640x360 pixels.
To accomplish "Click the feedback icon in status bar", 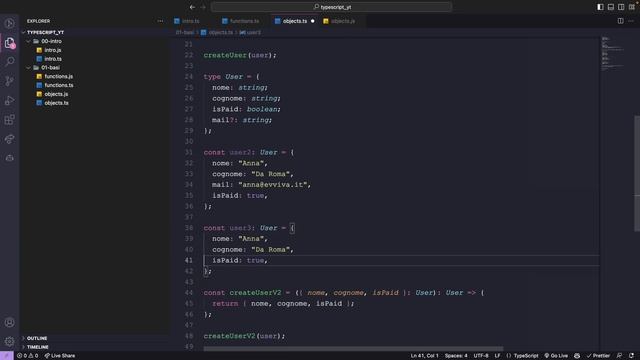I will coord(619,356).
